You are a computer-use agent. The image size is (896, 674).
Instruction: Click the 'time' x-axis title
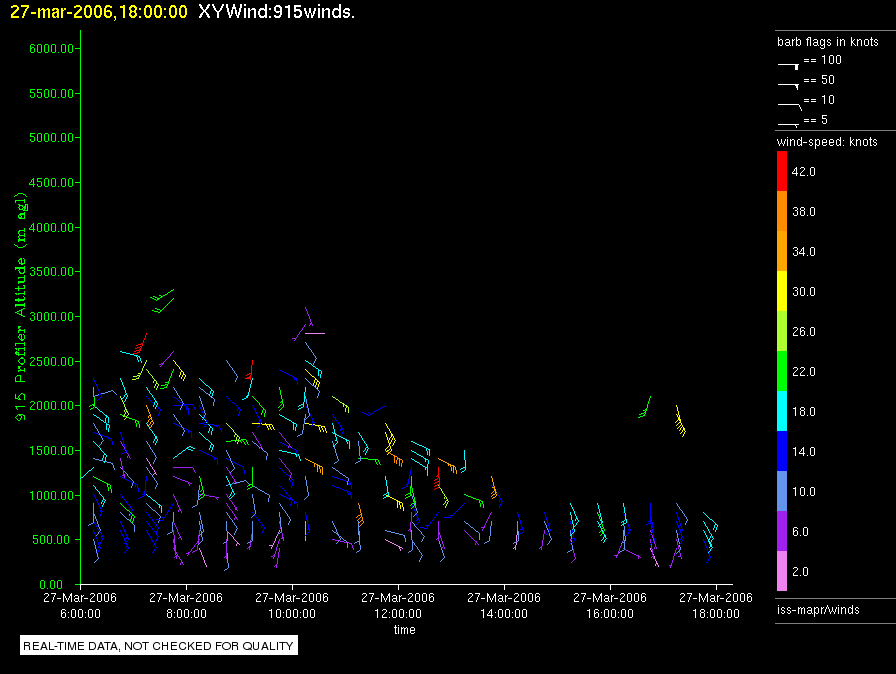tap(404, 630)
